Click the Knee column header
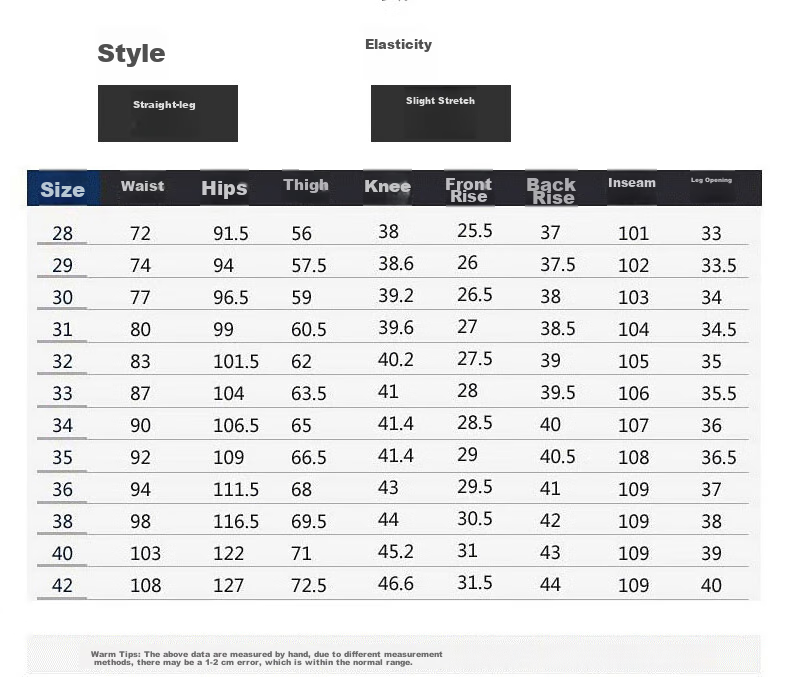The height and width of the screenshot is (677, 790). 387,186
